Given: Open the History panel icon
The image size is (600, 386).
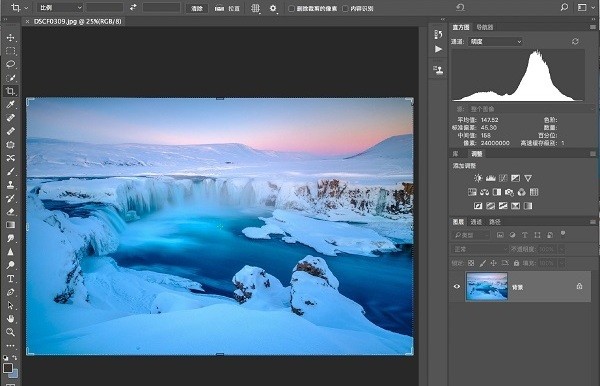Looking at the screenshot, I should click(x=438, y=35).
